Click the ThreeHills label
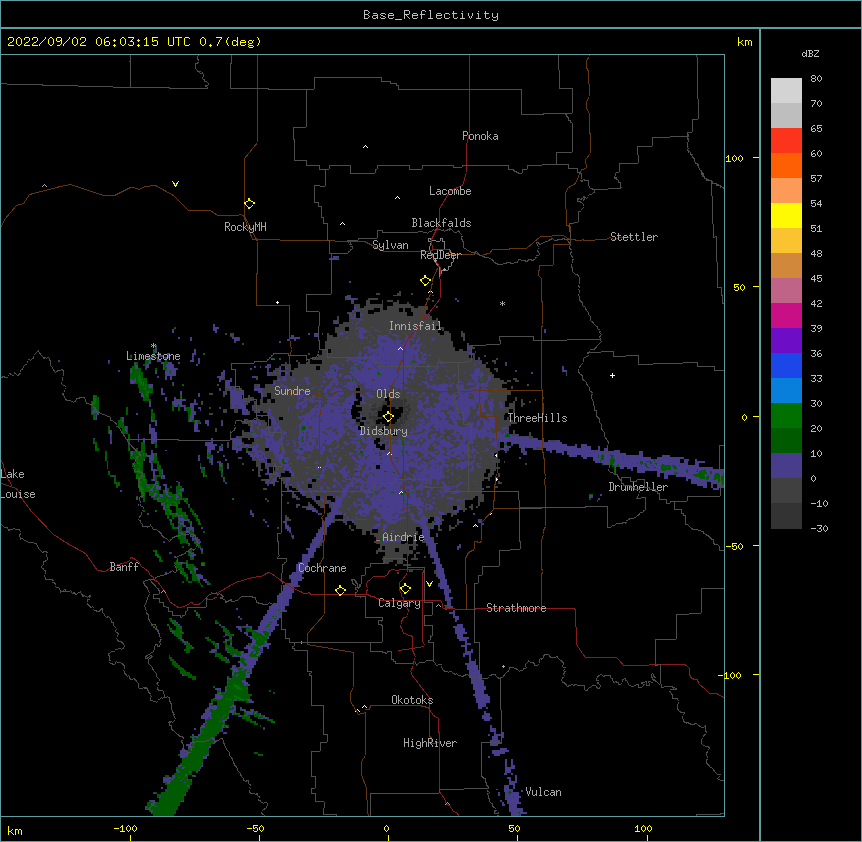 point(537,418)
